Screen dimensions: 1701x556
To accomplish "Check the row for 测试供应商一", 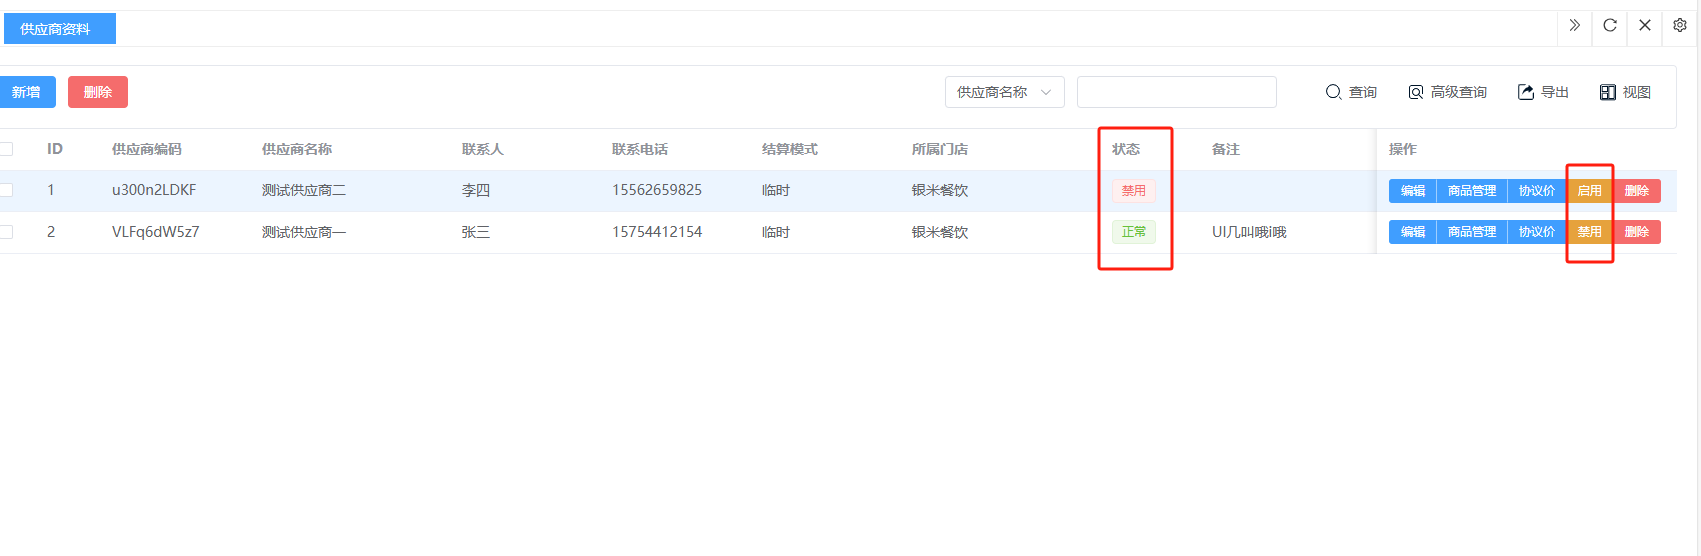I will tap(6, 232).
